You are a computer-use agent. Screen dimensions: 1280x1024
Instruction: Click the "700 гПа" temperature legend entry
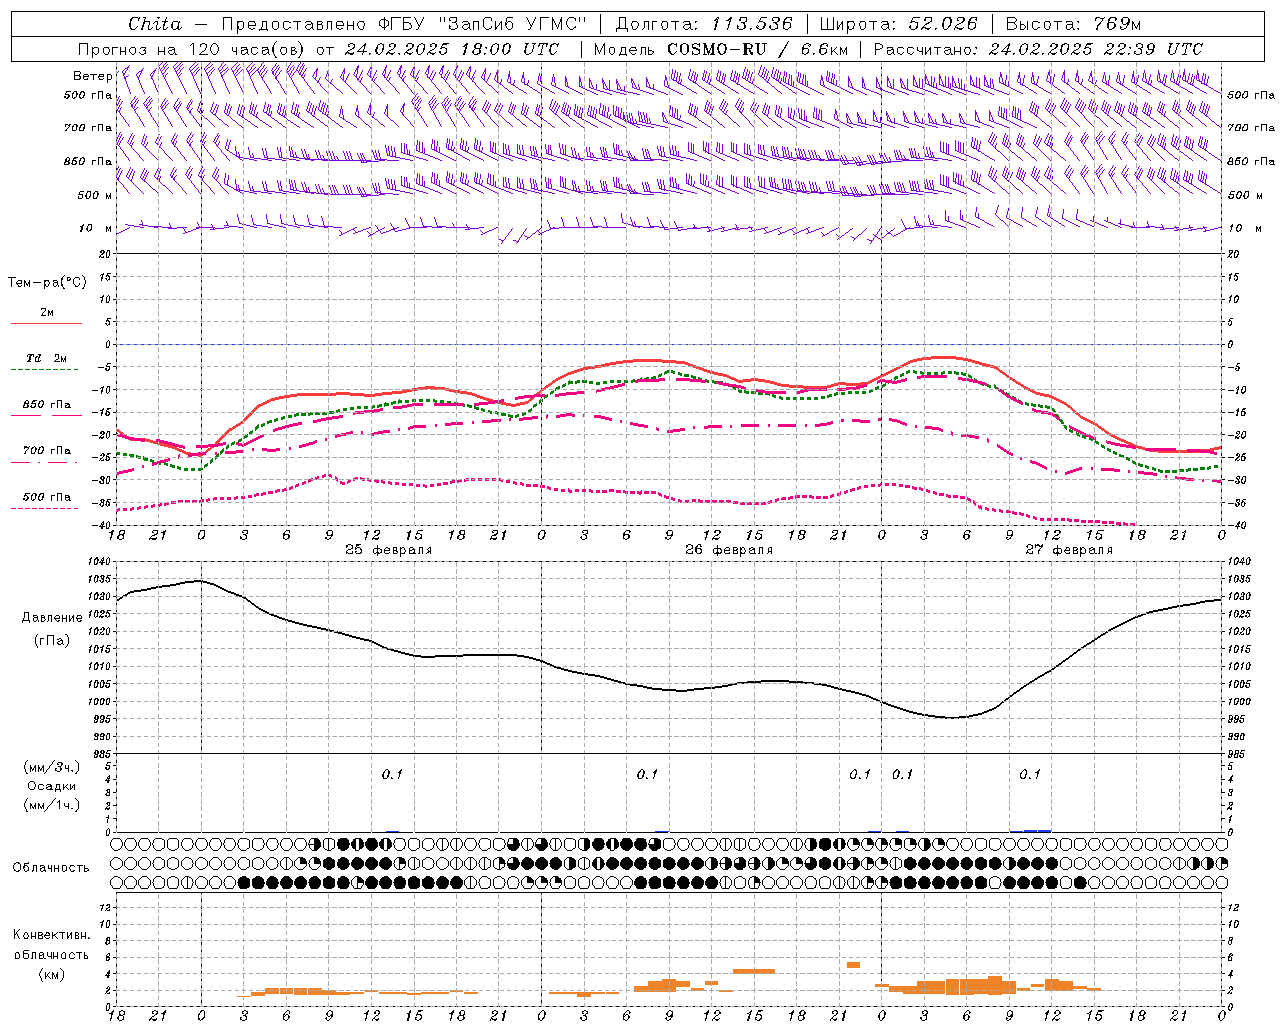(47, 451)
